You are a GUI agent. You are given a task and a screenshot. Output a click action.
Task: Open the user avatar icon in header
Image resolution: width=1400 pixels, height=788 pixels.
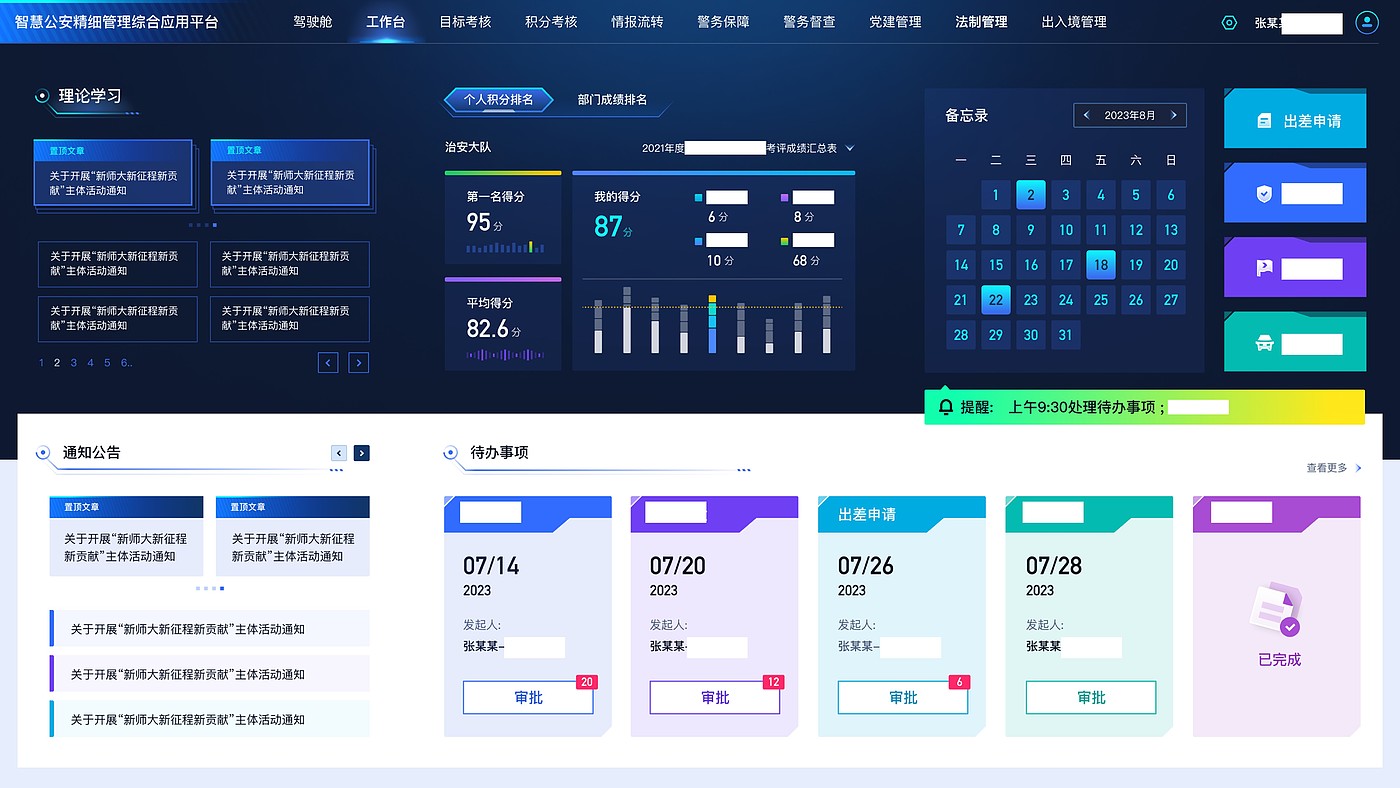(x=1367, y=22)
